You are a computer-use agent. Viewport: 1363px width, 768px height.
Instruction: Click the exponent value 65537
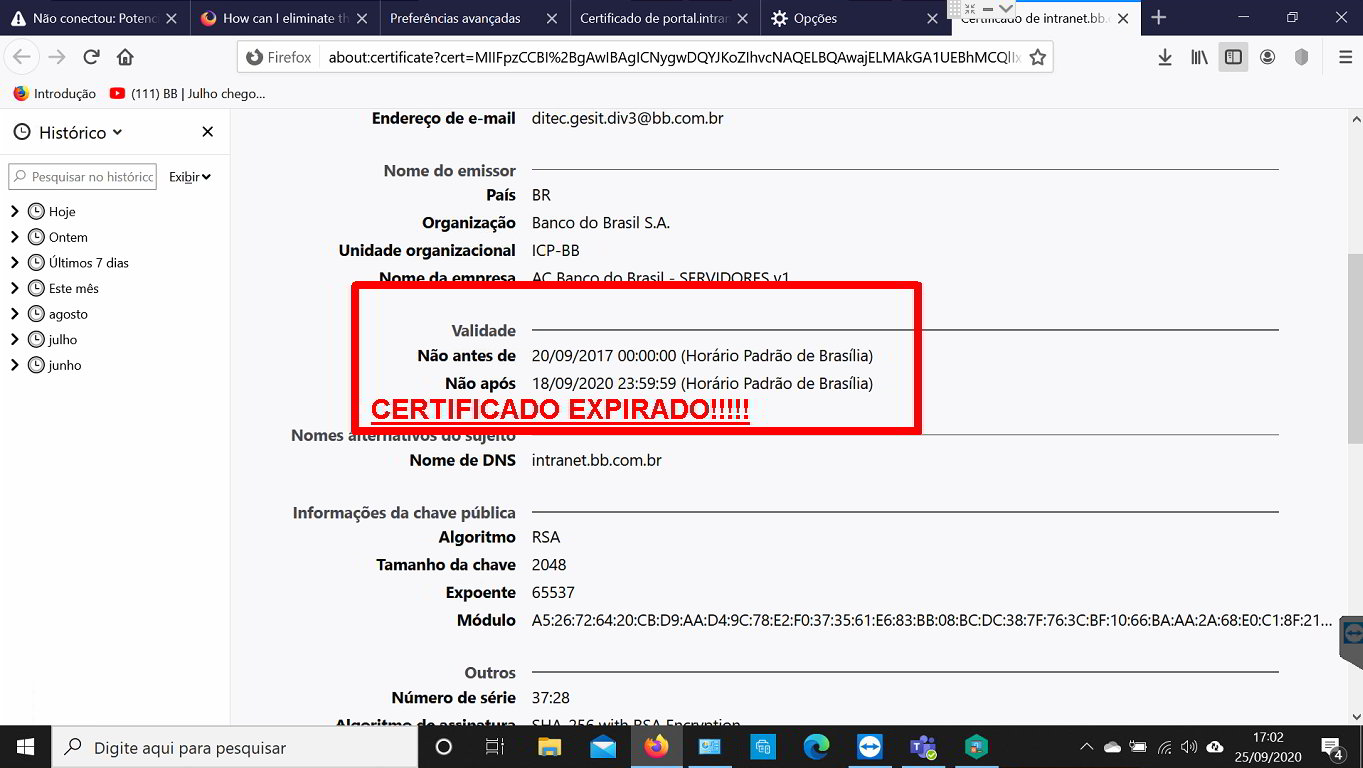pos(553,593)
